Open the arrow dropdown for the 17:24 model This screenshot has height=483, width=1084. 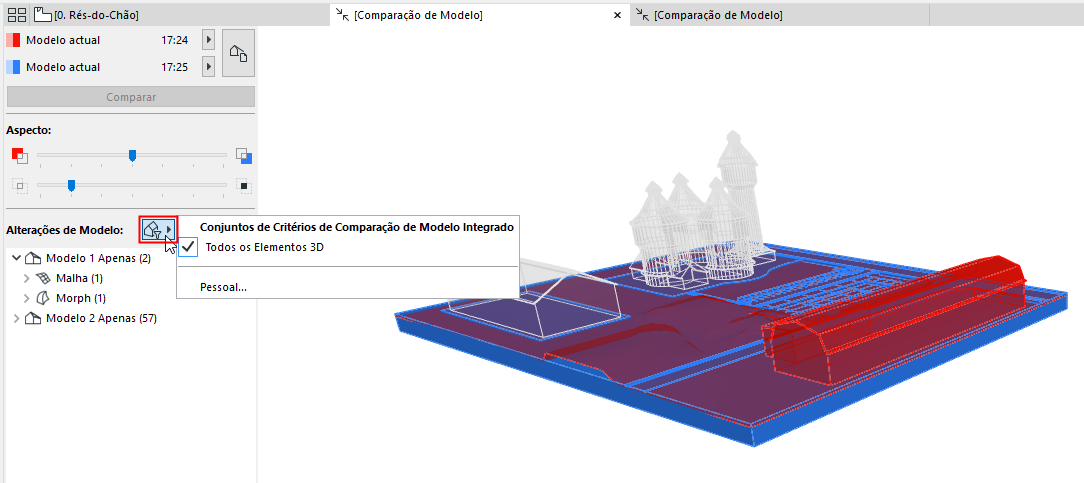point(208,40)
